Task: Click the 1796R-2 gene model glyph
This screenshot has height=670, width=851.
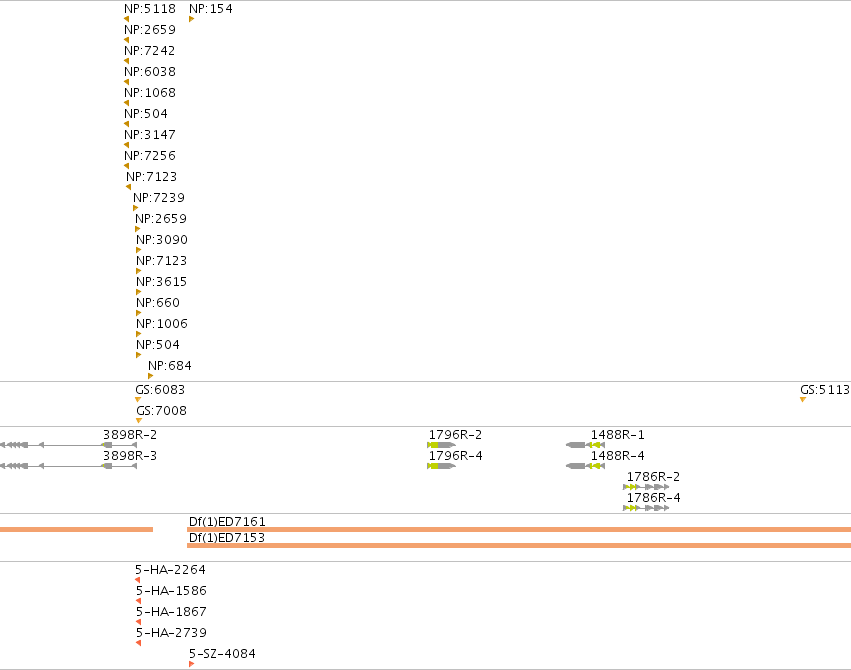Action: coord(441,445)
